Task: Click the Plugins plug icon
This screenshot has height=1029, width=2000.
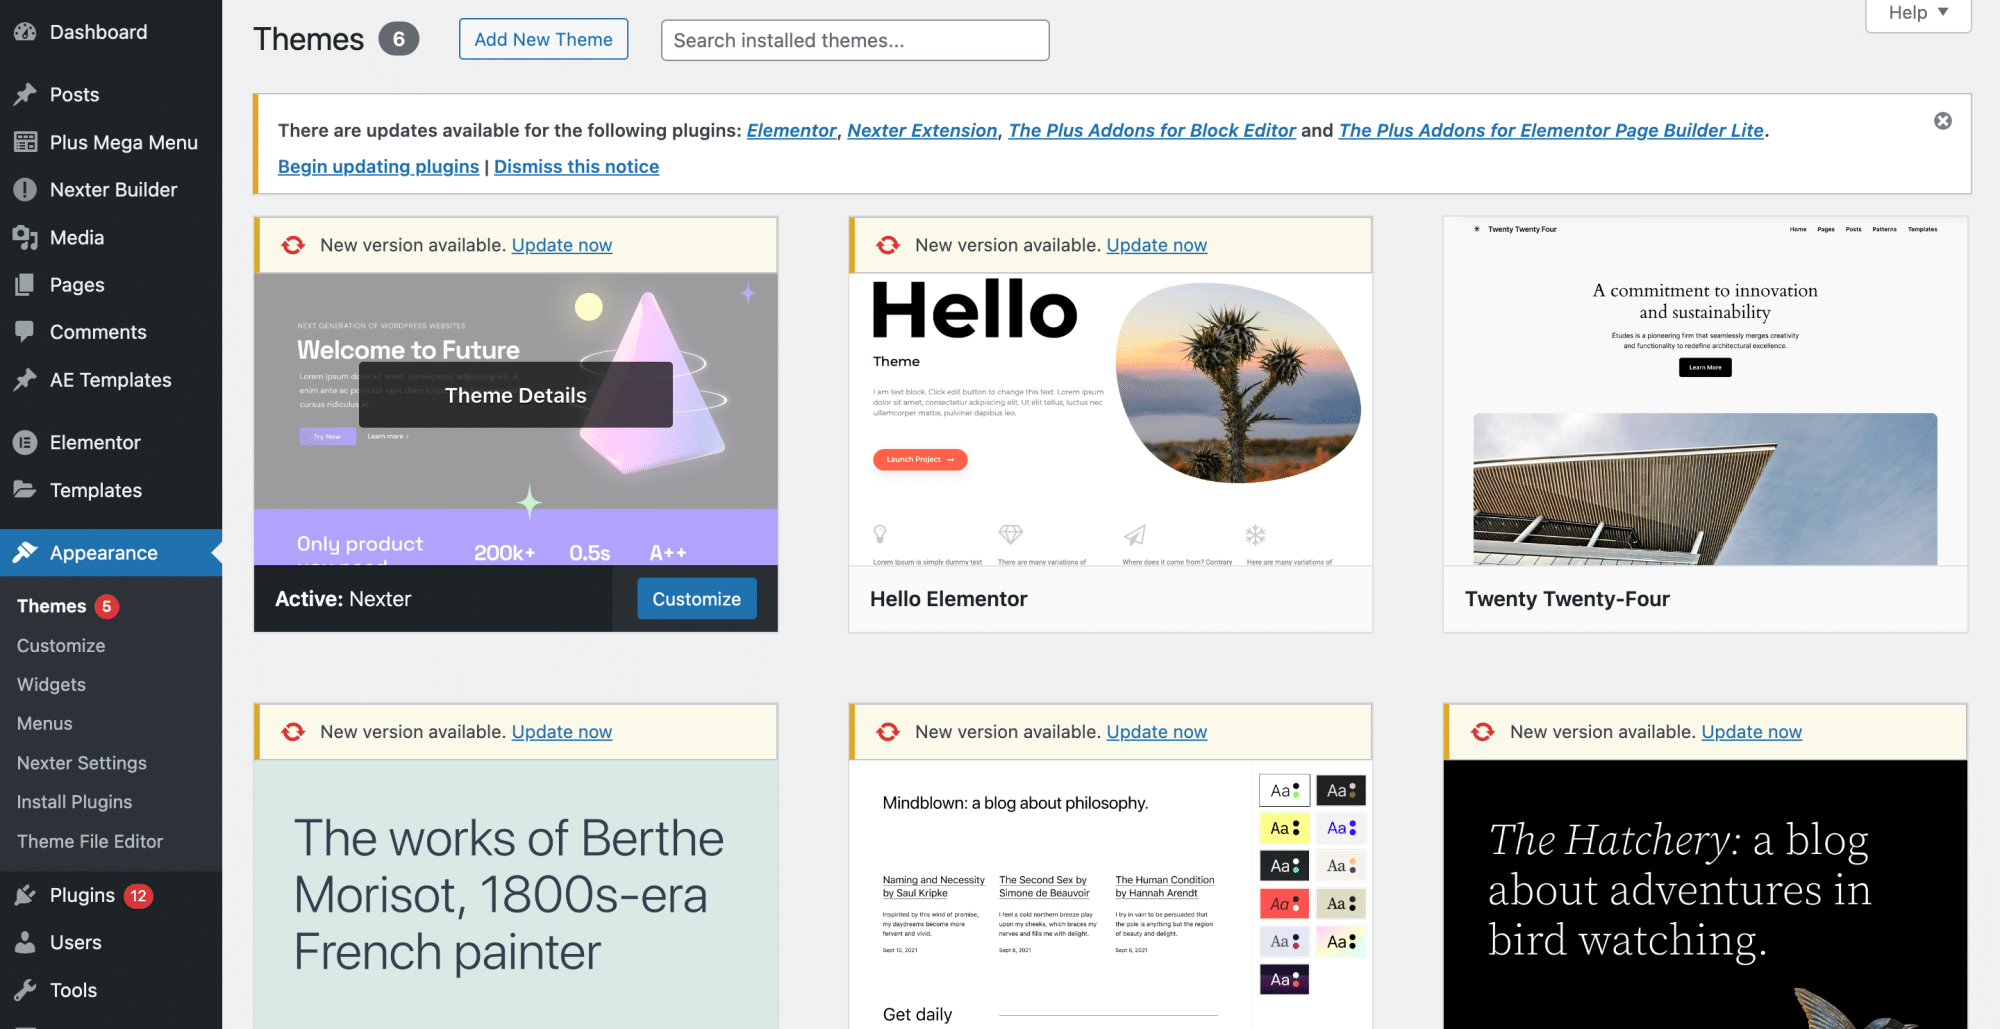Action: [x=25, y=895]
